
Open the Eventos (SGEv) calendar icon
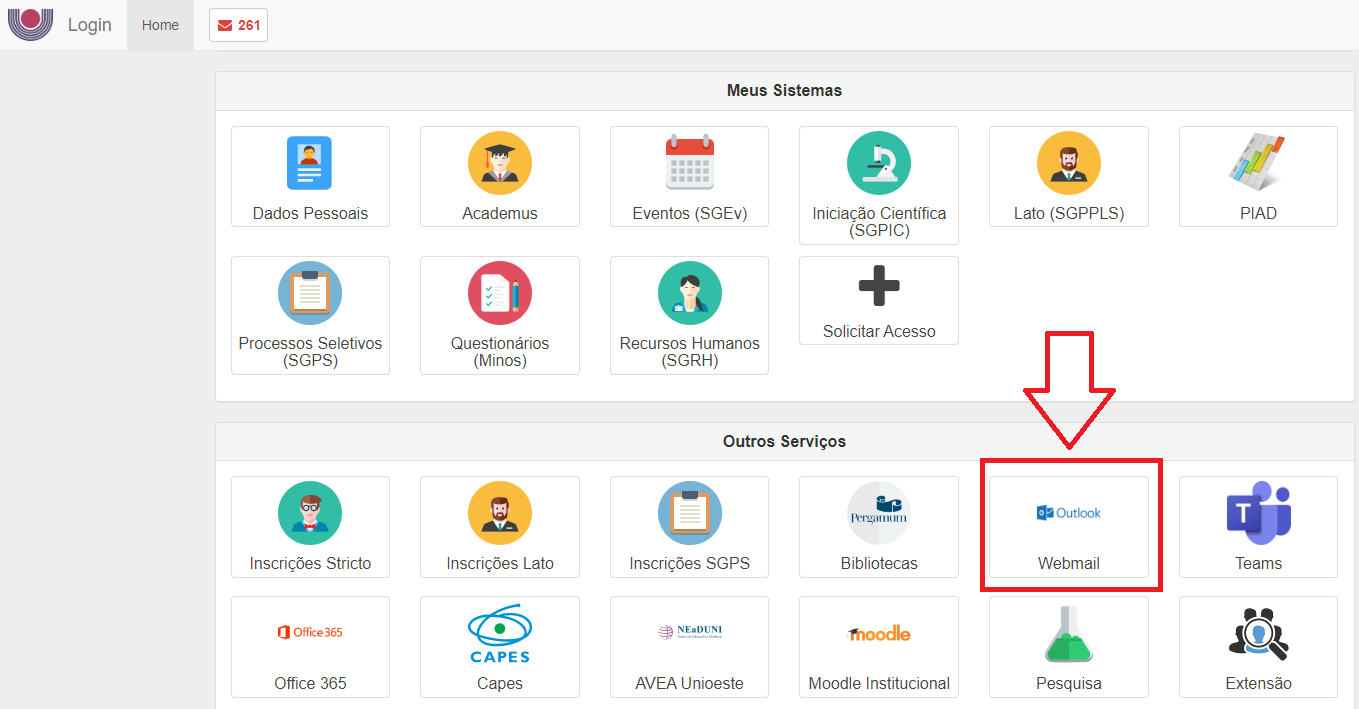pyautogui.click(x=689, y=163)
